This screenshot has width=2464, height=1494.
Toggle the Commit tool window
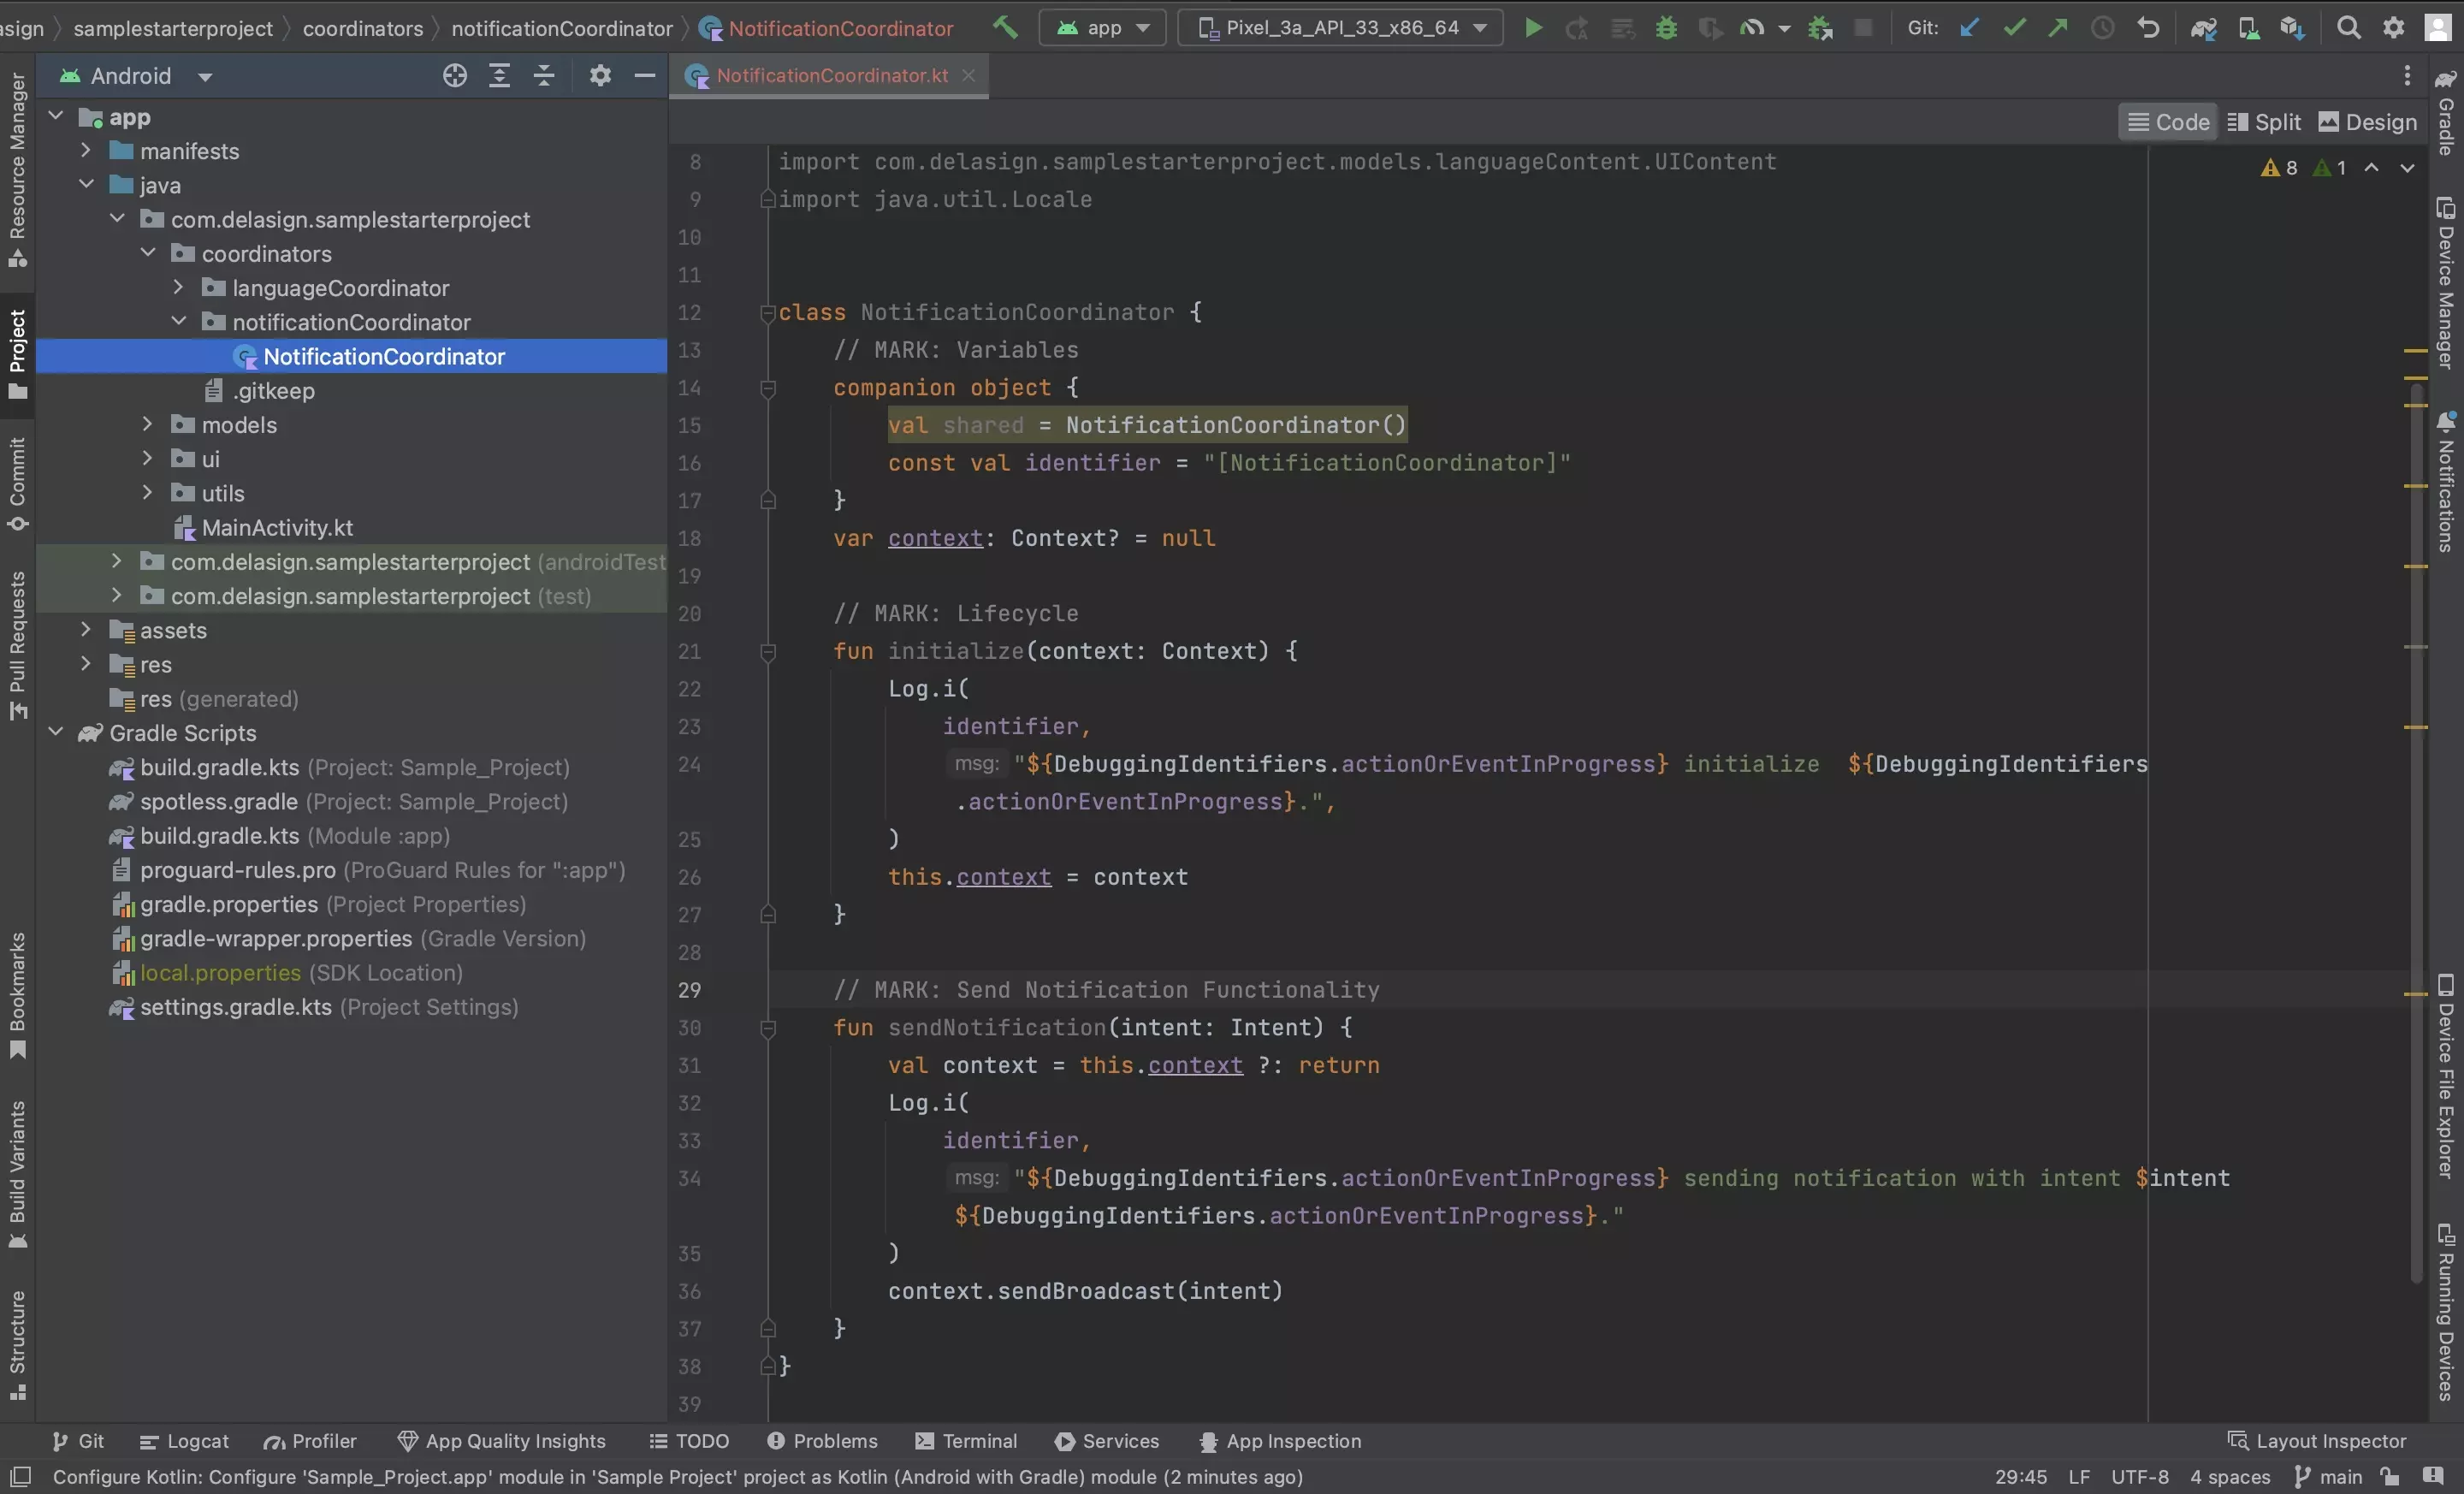point(17,483)
